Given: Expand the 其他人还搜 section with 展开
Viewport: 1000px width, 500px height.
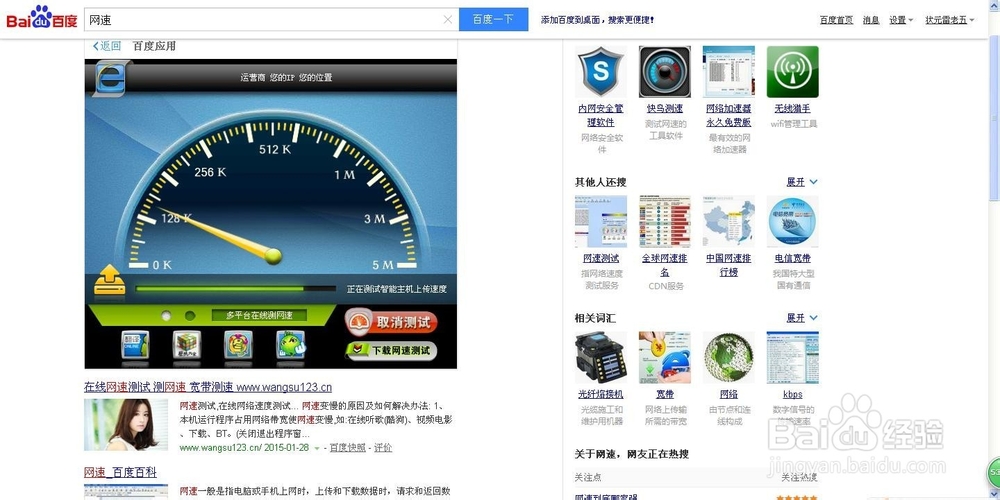Looking at the screenshot, I should pyautogui.click(x=795, y=182).
